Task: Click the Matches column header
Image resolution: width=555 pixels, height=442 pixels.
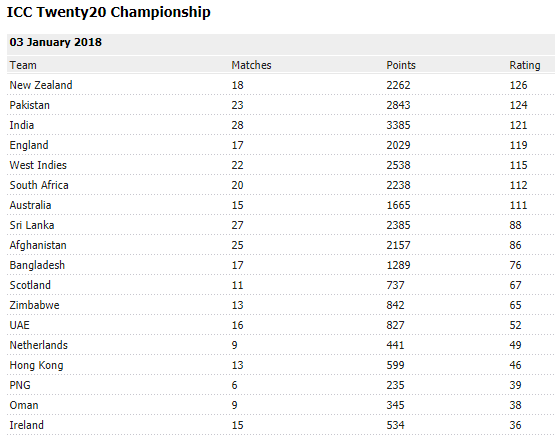Action: coord(251,65)
